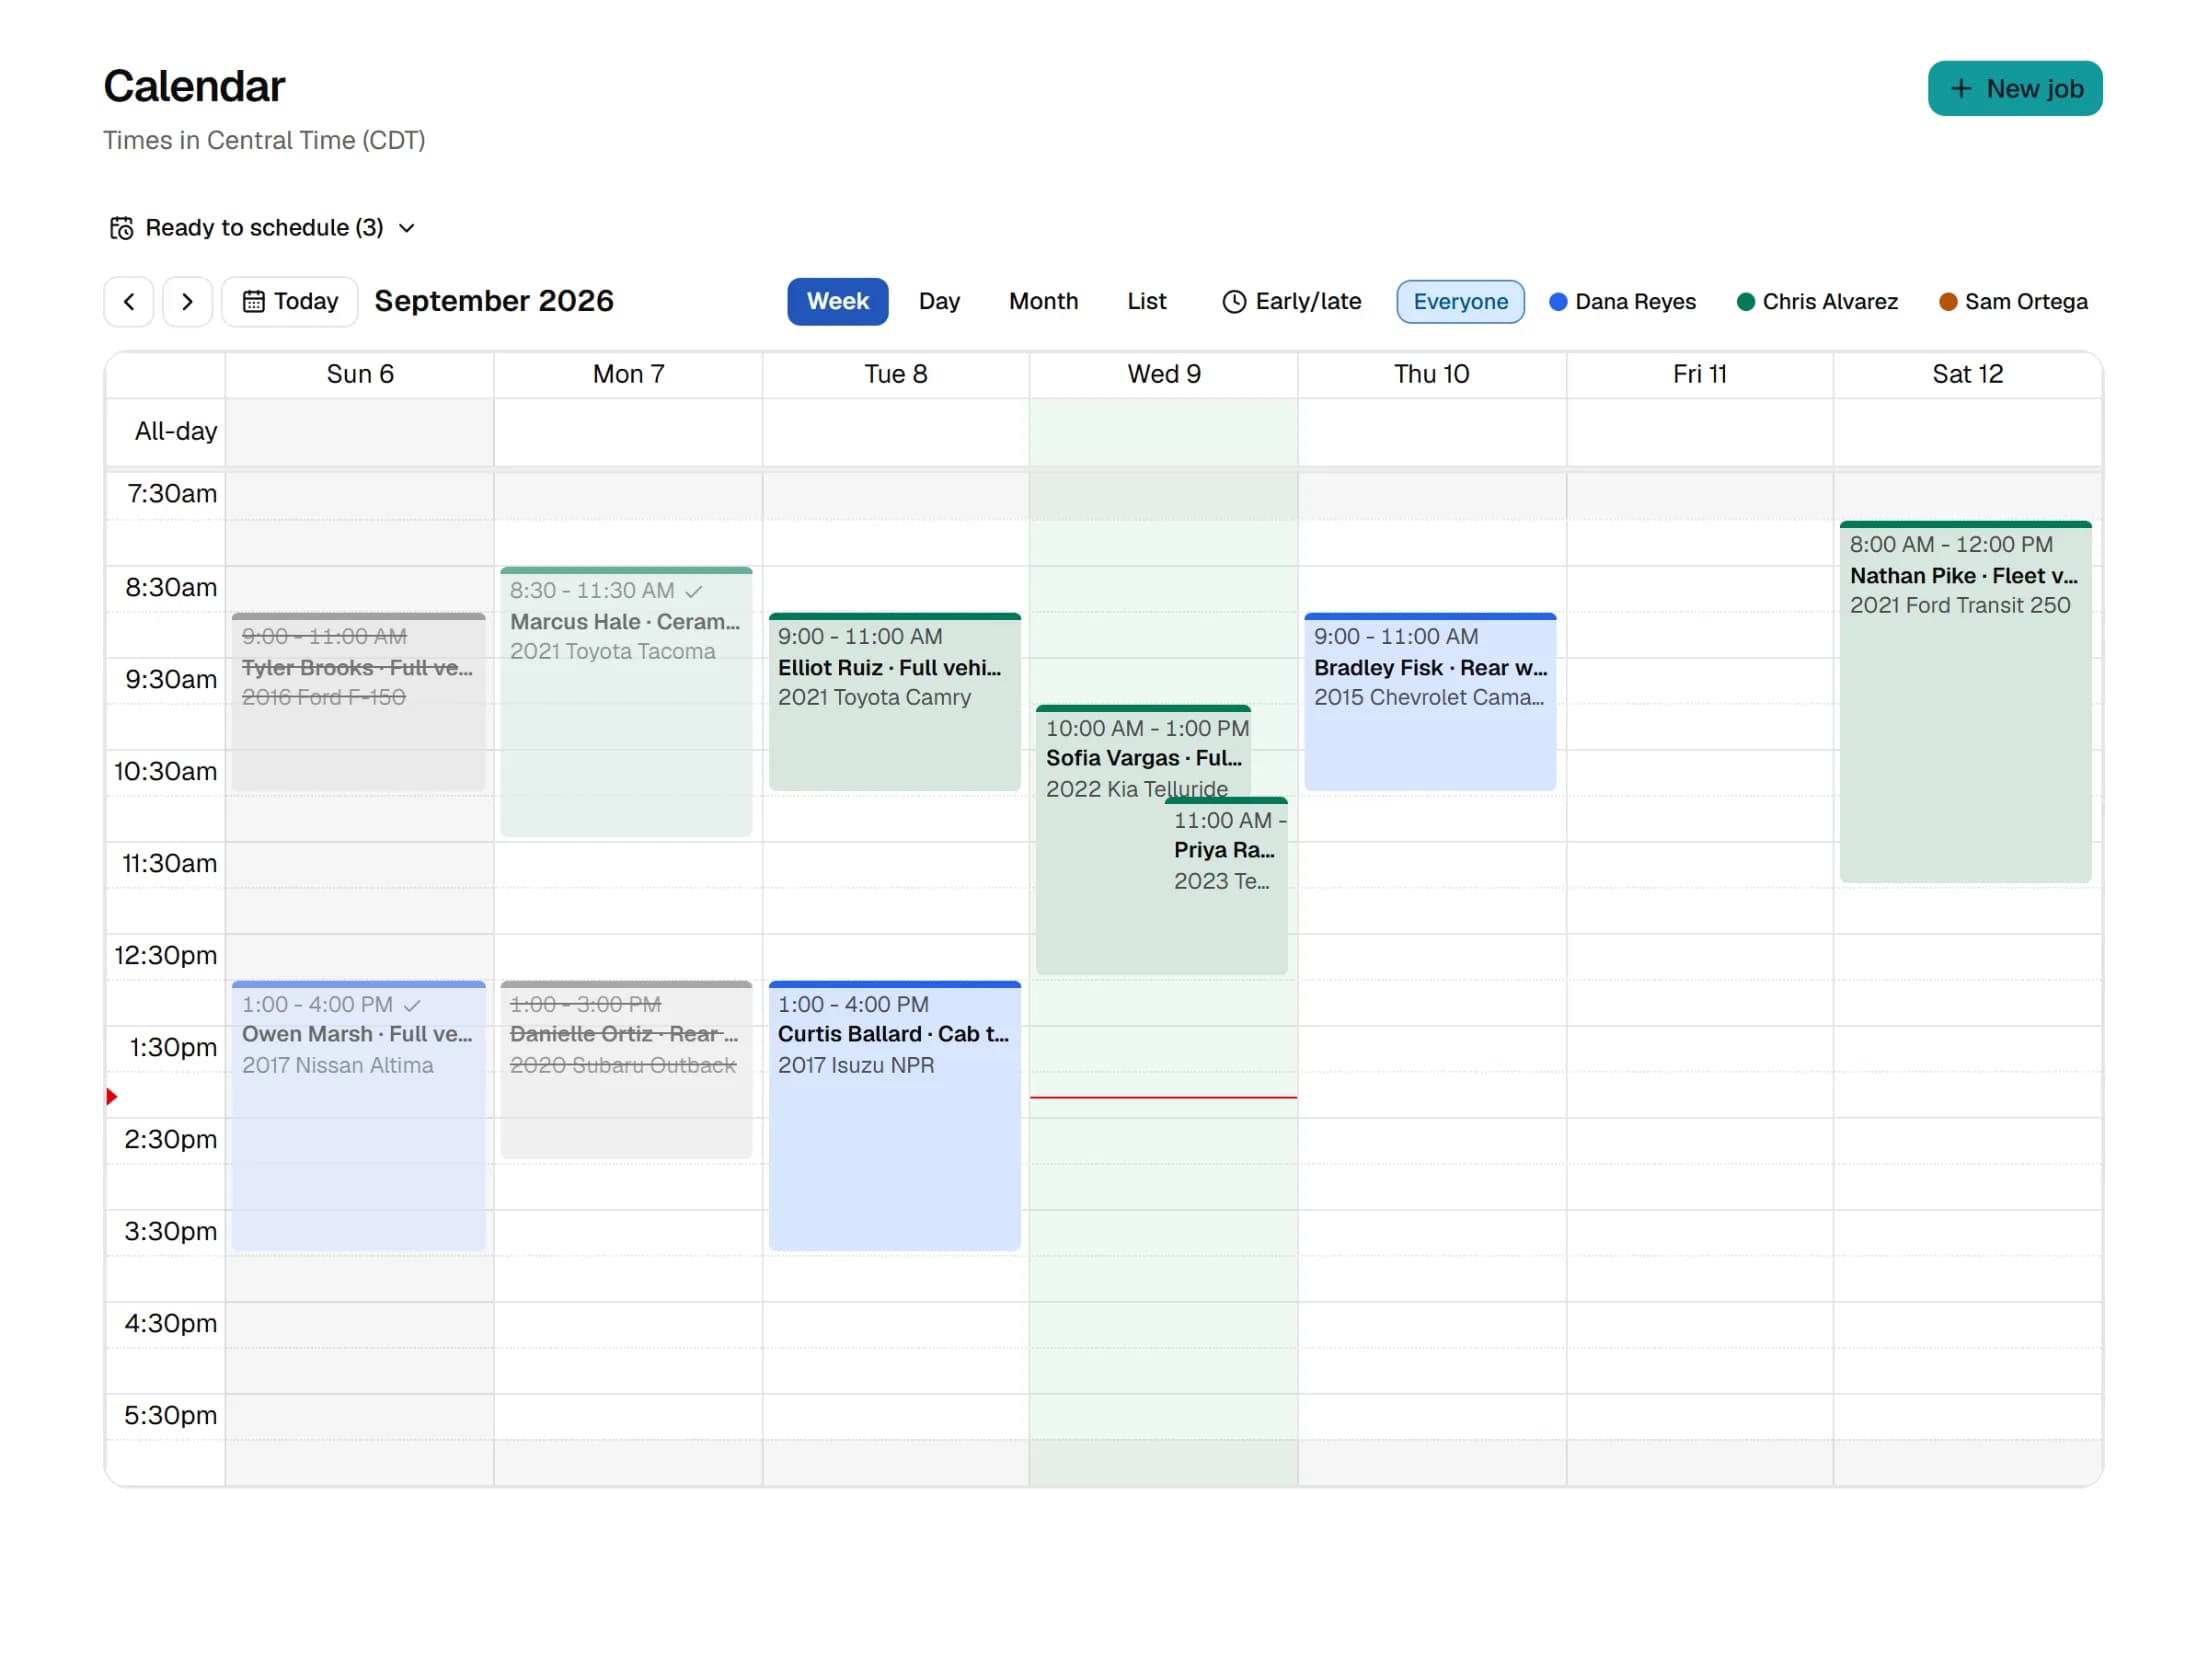The width and height of the screenshot is (2208, 1656).
Task: Open the Curtis Ballard Isuzu NPR job
Action: click(894, 1115)
